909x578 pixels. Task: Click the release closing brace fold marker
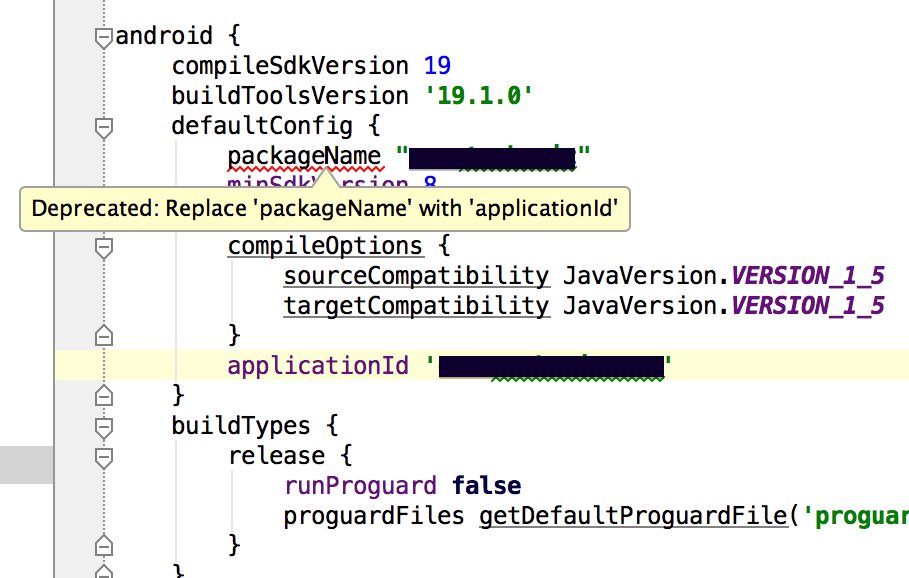[103, 546]
